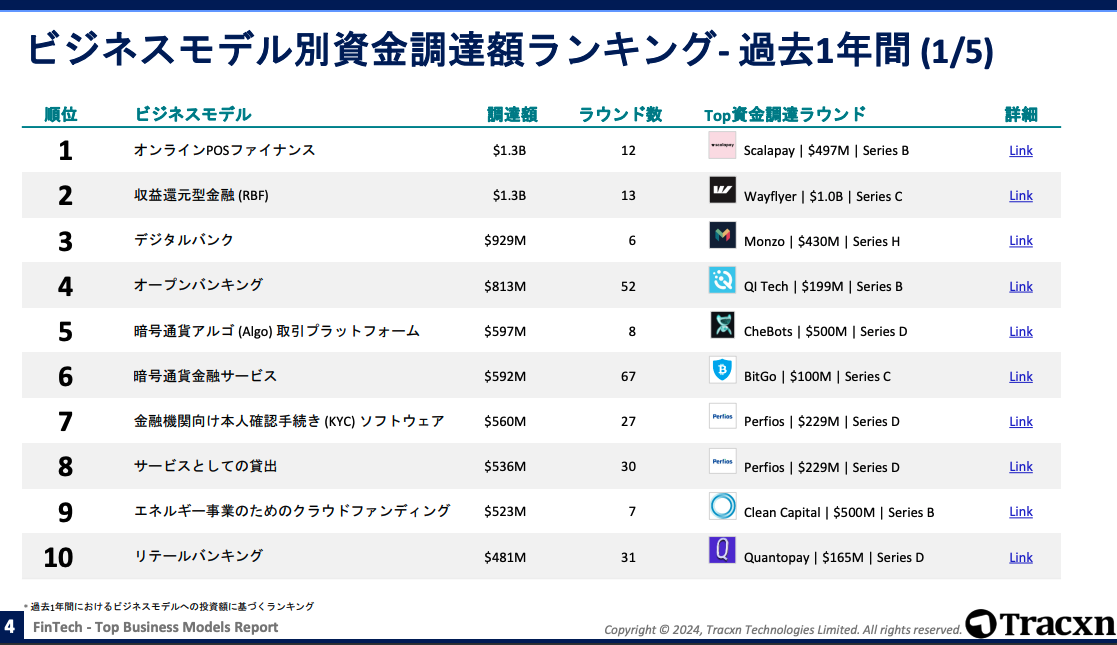The width and height of the screenshot is (1117, 645).
Task: Click the $929M funding amount
Action: coord(505,241)
